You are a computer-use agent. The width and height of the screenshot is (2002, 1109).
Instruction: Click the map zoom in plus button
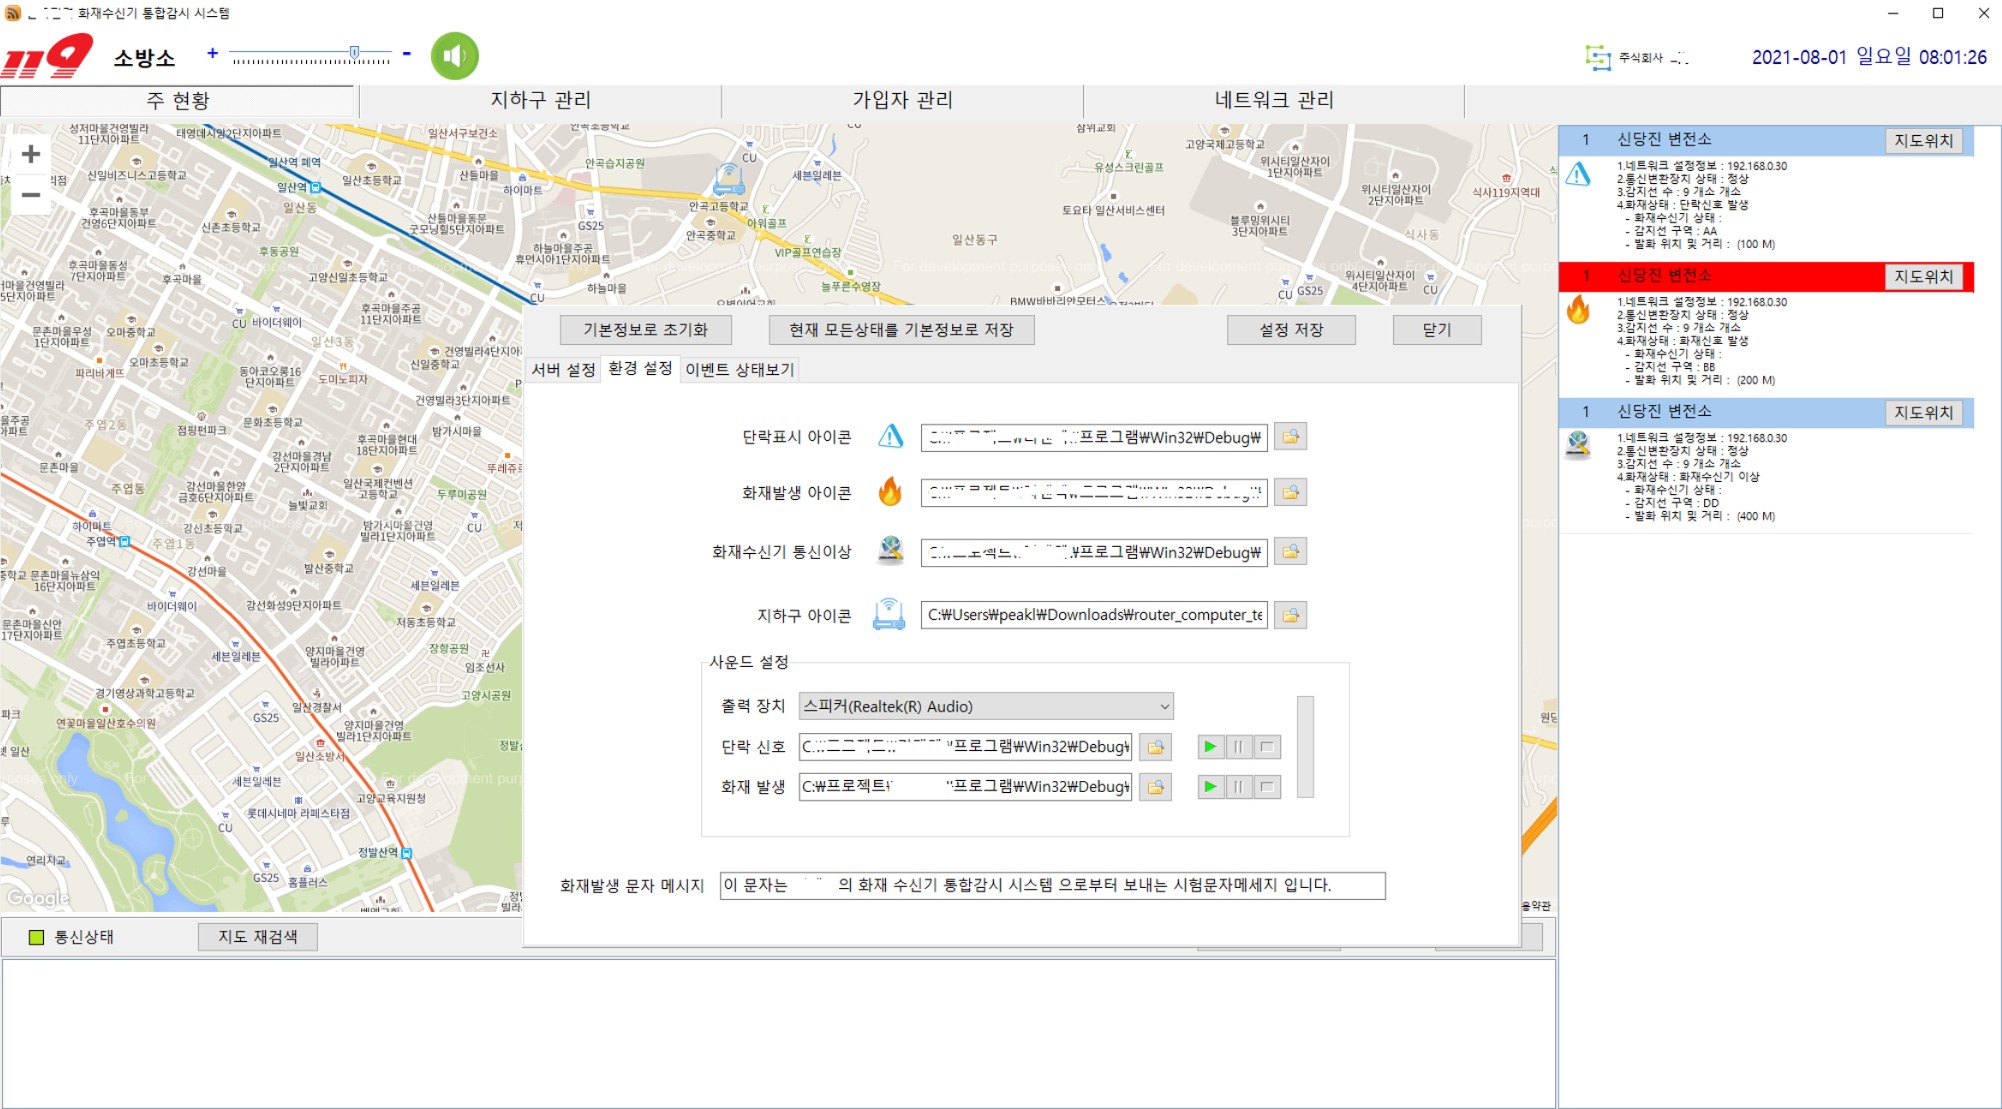coord(31,154)
